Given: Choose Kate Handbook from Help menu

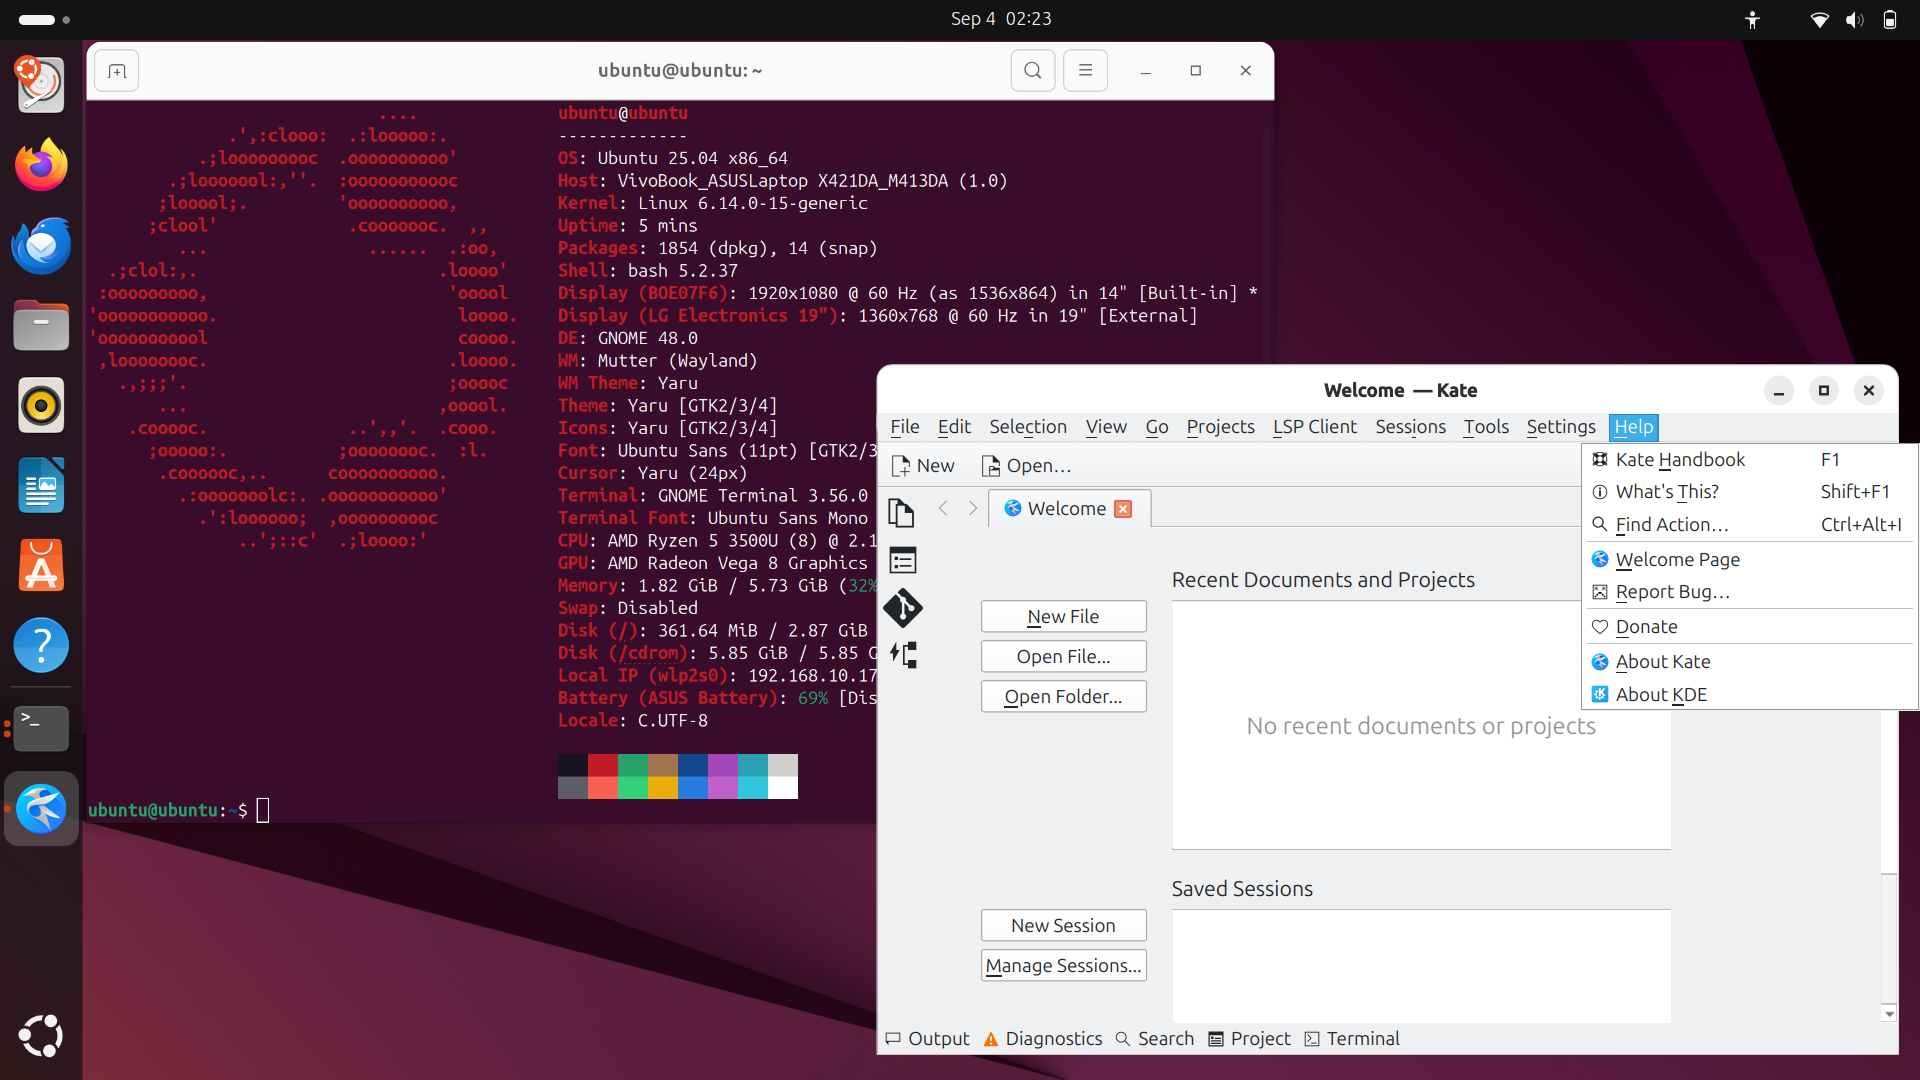Looking at the screenshot, I should tap(1750, 460).
